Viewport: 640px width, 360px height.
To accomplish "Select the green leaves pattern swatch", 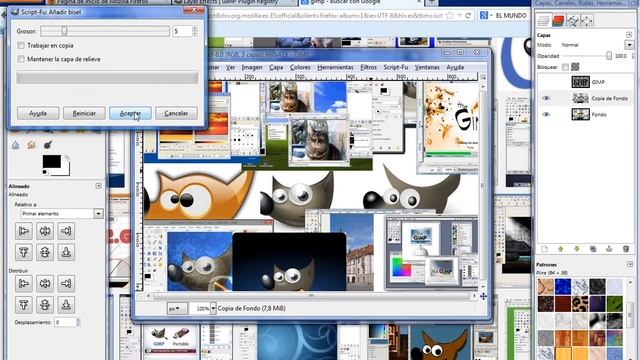I will pos(614,304).
